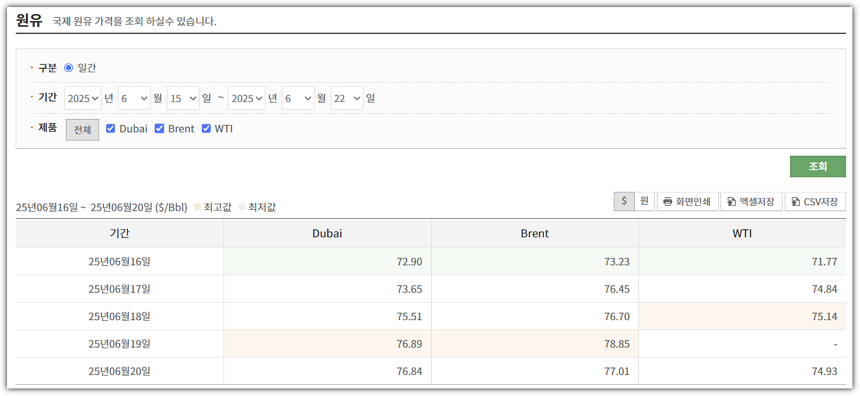Expand the end day dropdown showing 22

click(x=347, y=98)
